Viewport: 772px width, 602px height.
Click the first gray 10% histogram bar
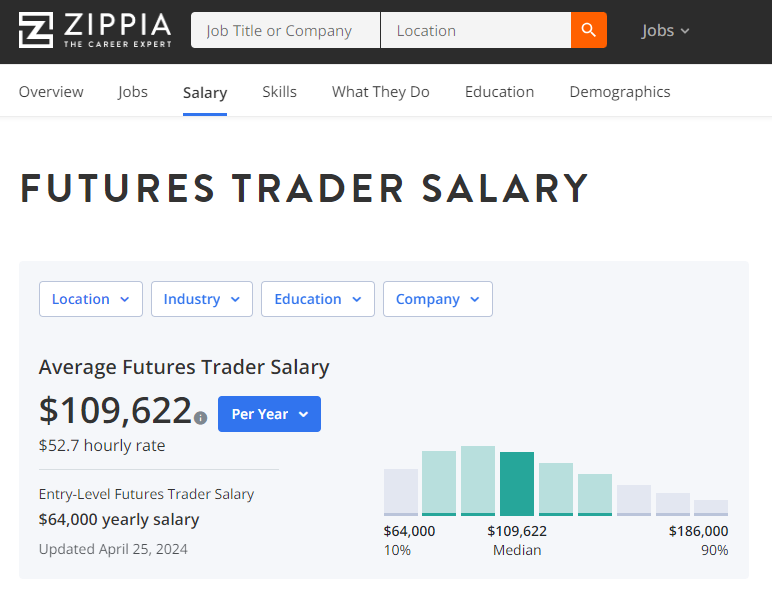(x=401, y=492)
